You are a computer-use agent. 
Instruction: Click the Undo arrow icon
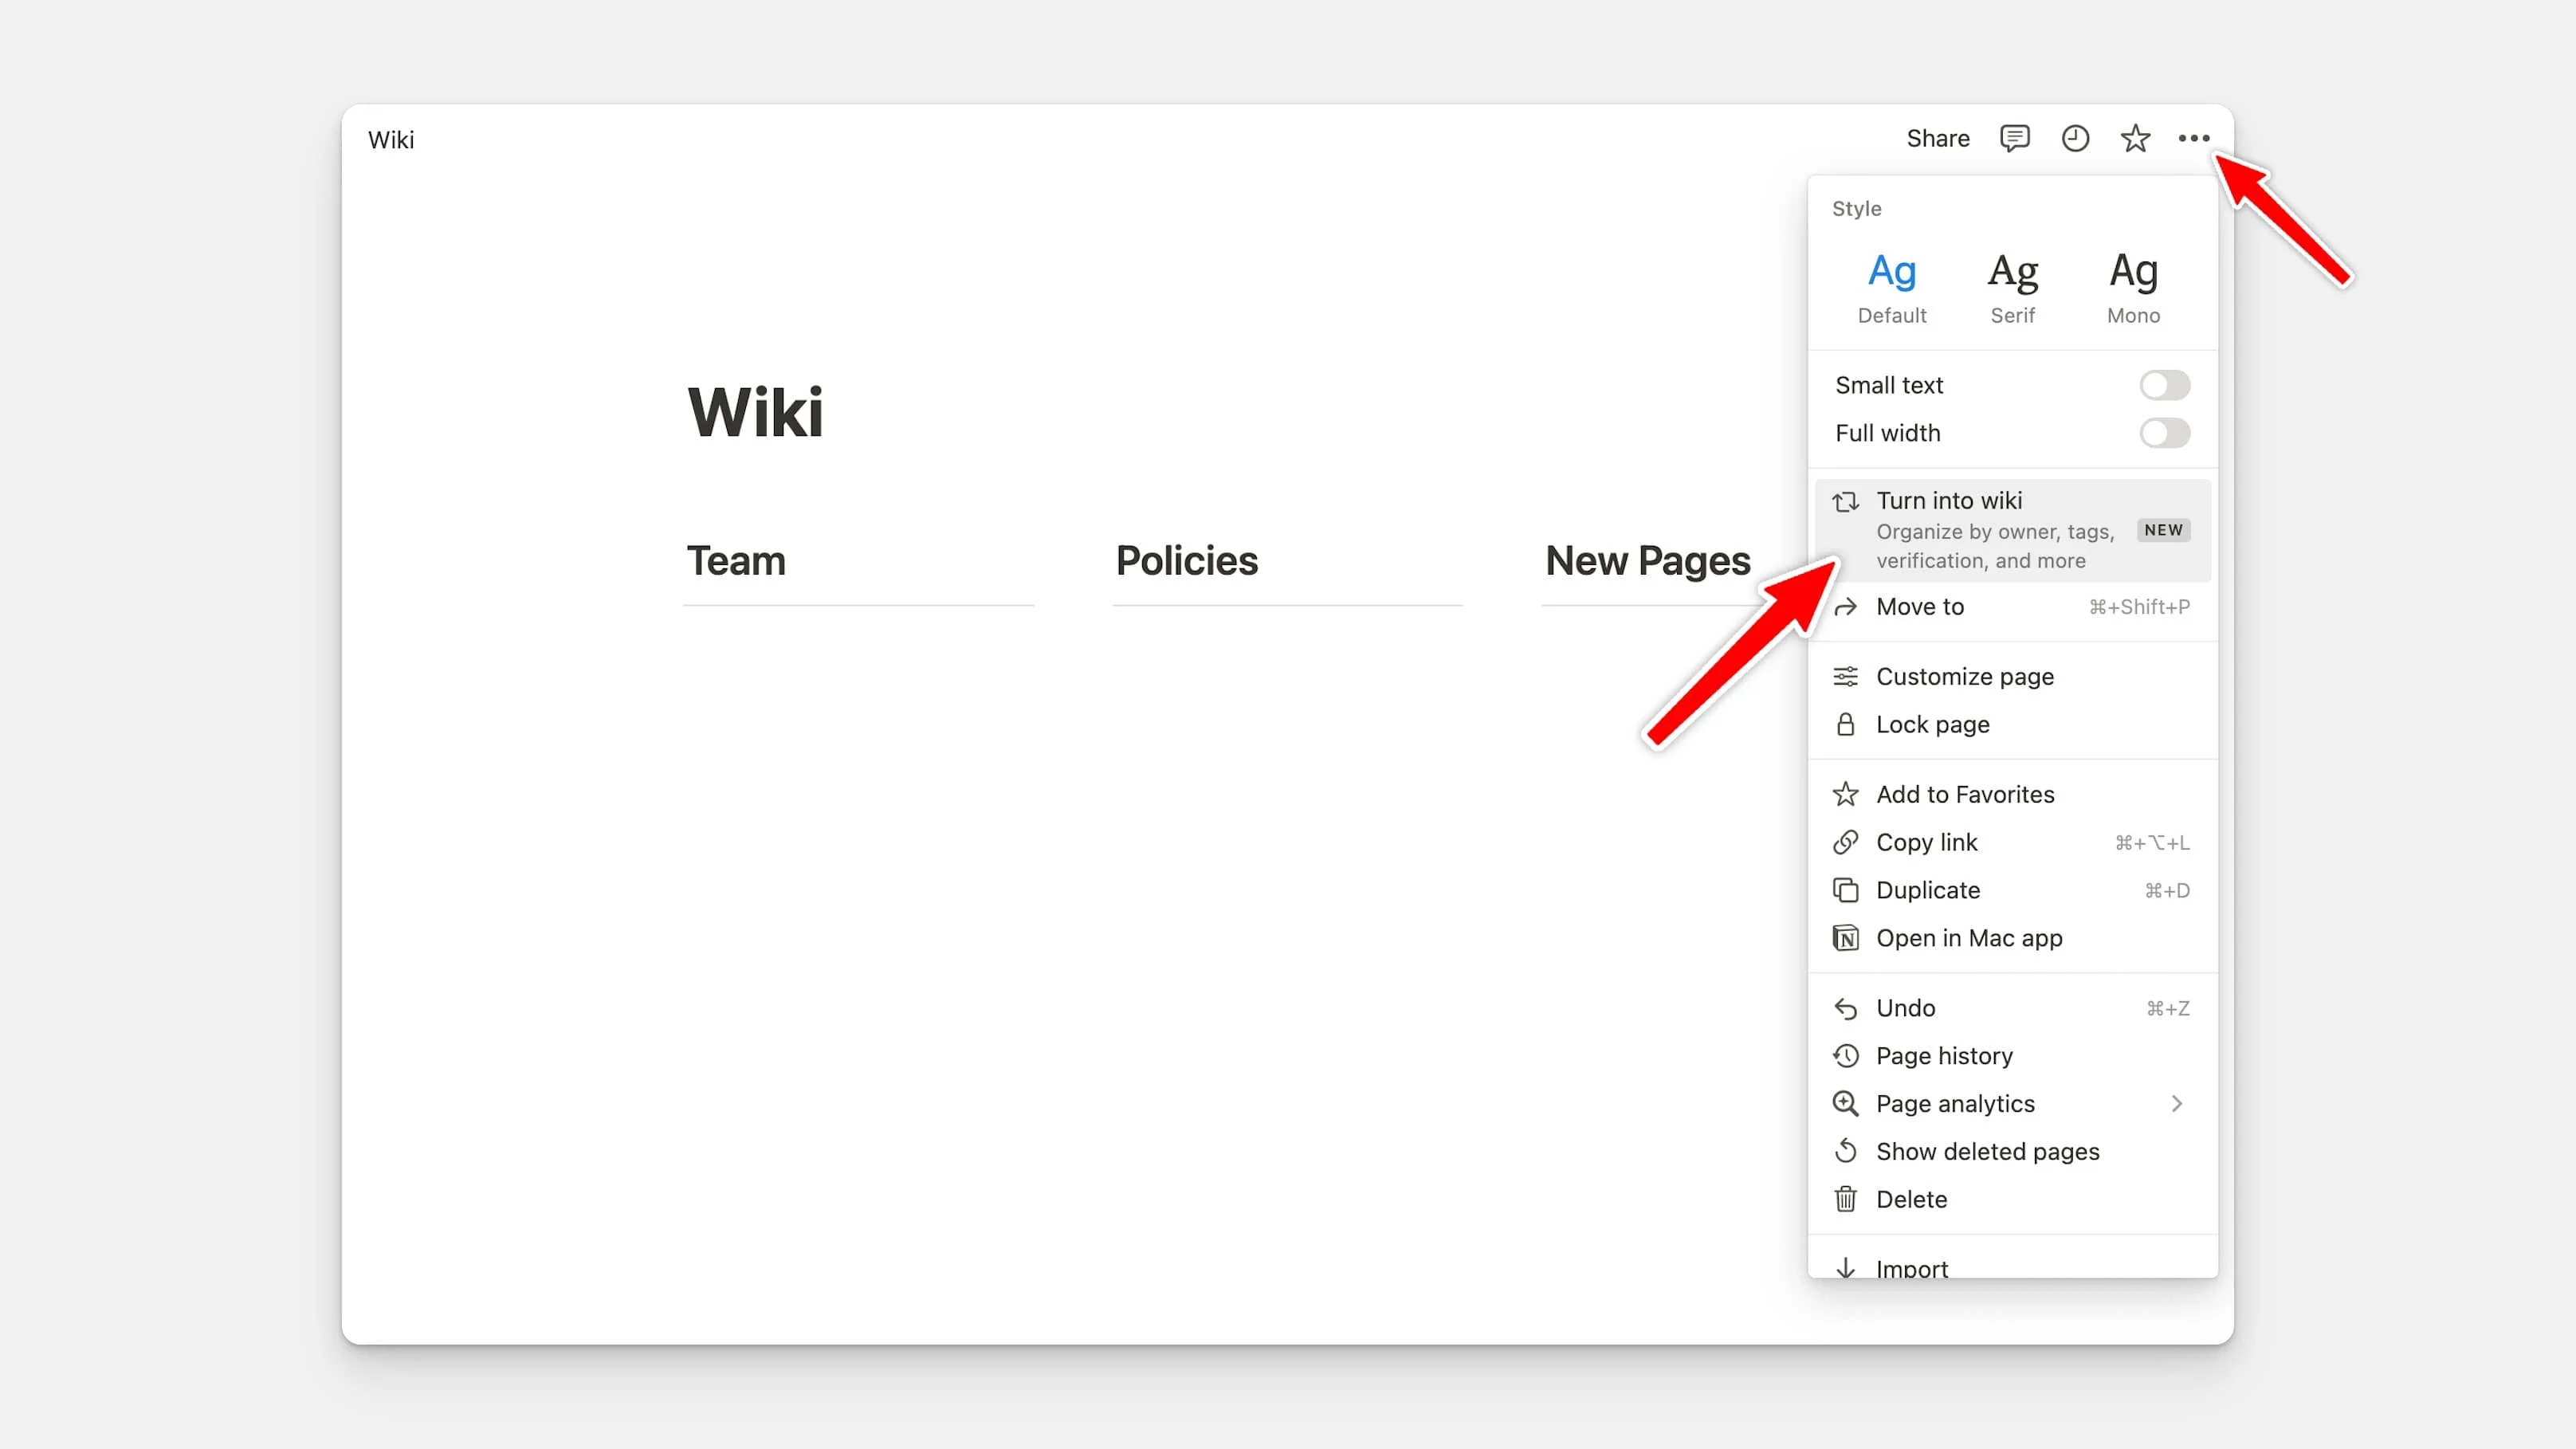(1846, 1008)
